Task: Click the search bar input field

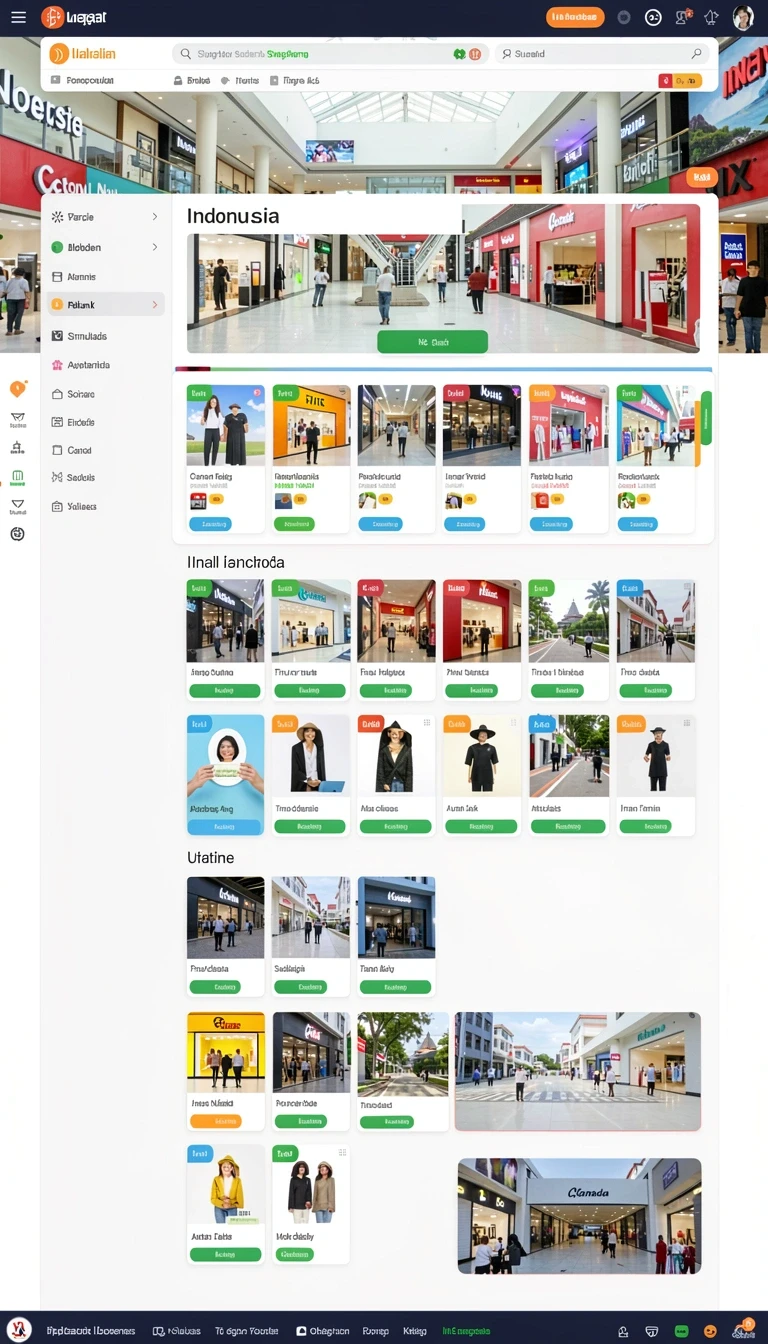Action: [x=330, y=54]
